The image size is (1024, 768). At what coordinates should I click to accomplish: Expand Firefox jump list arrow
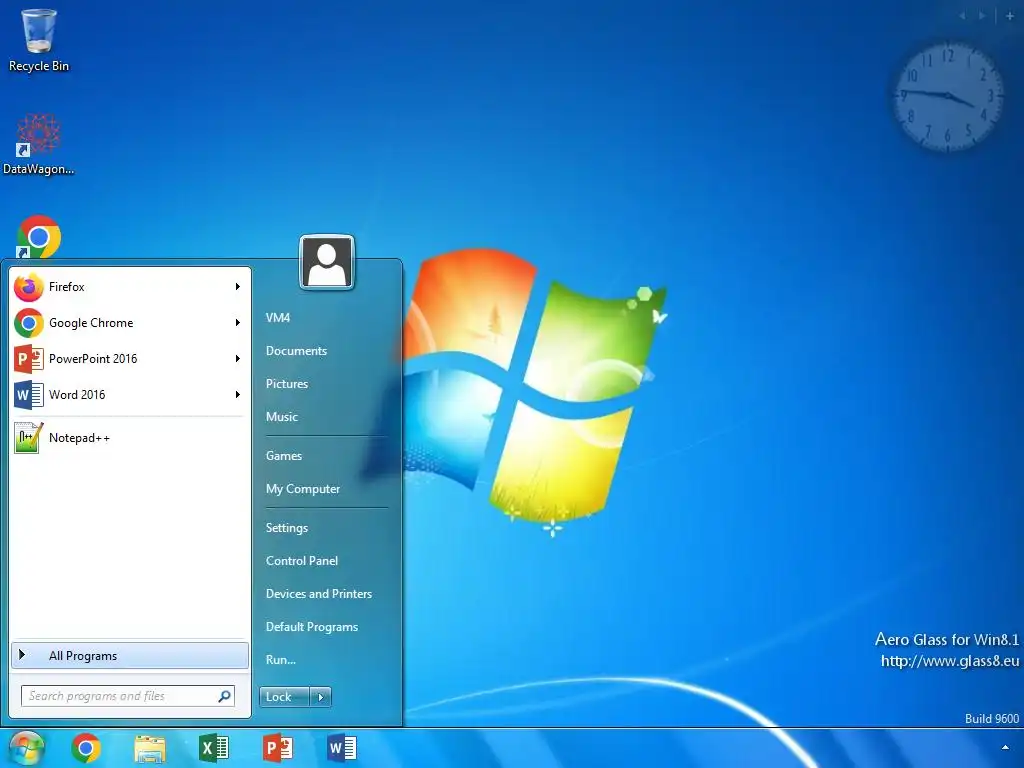tap(238, 287)
